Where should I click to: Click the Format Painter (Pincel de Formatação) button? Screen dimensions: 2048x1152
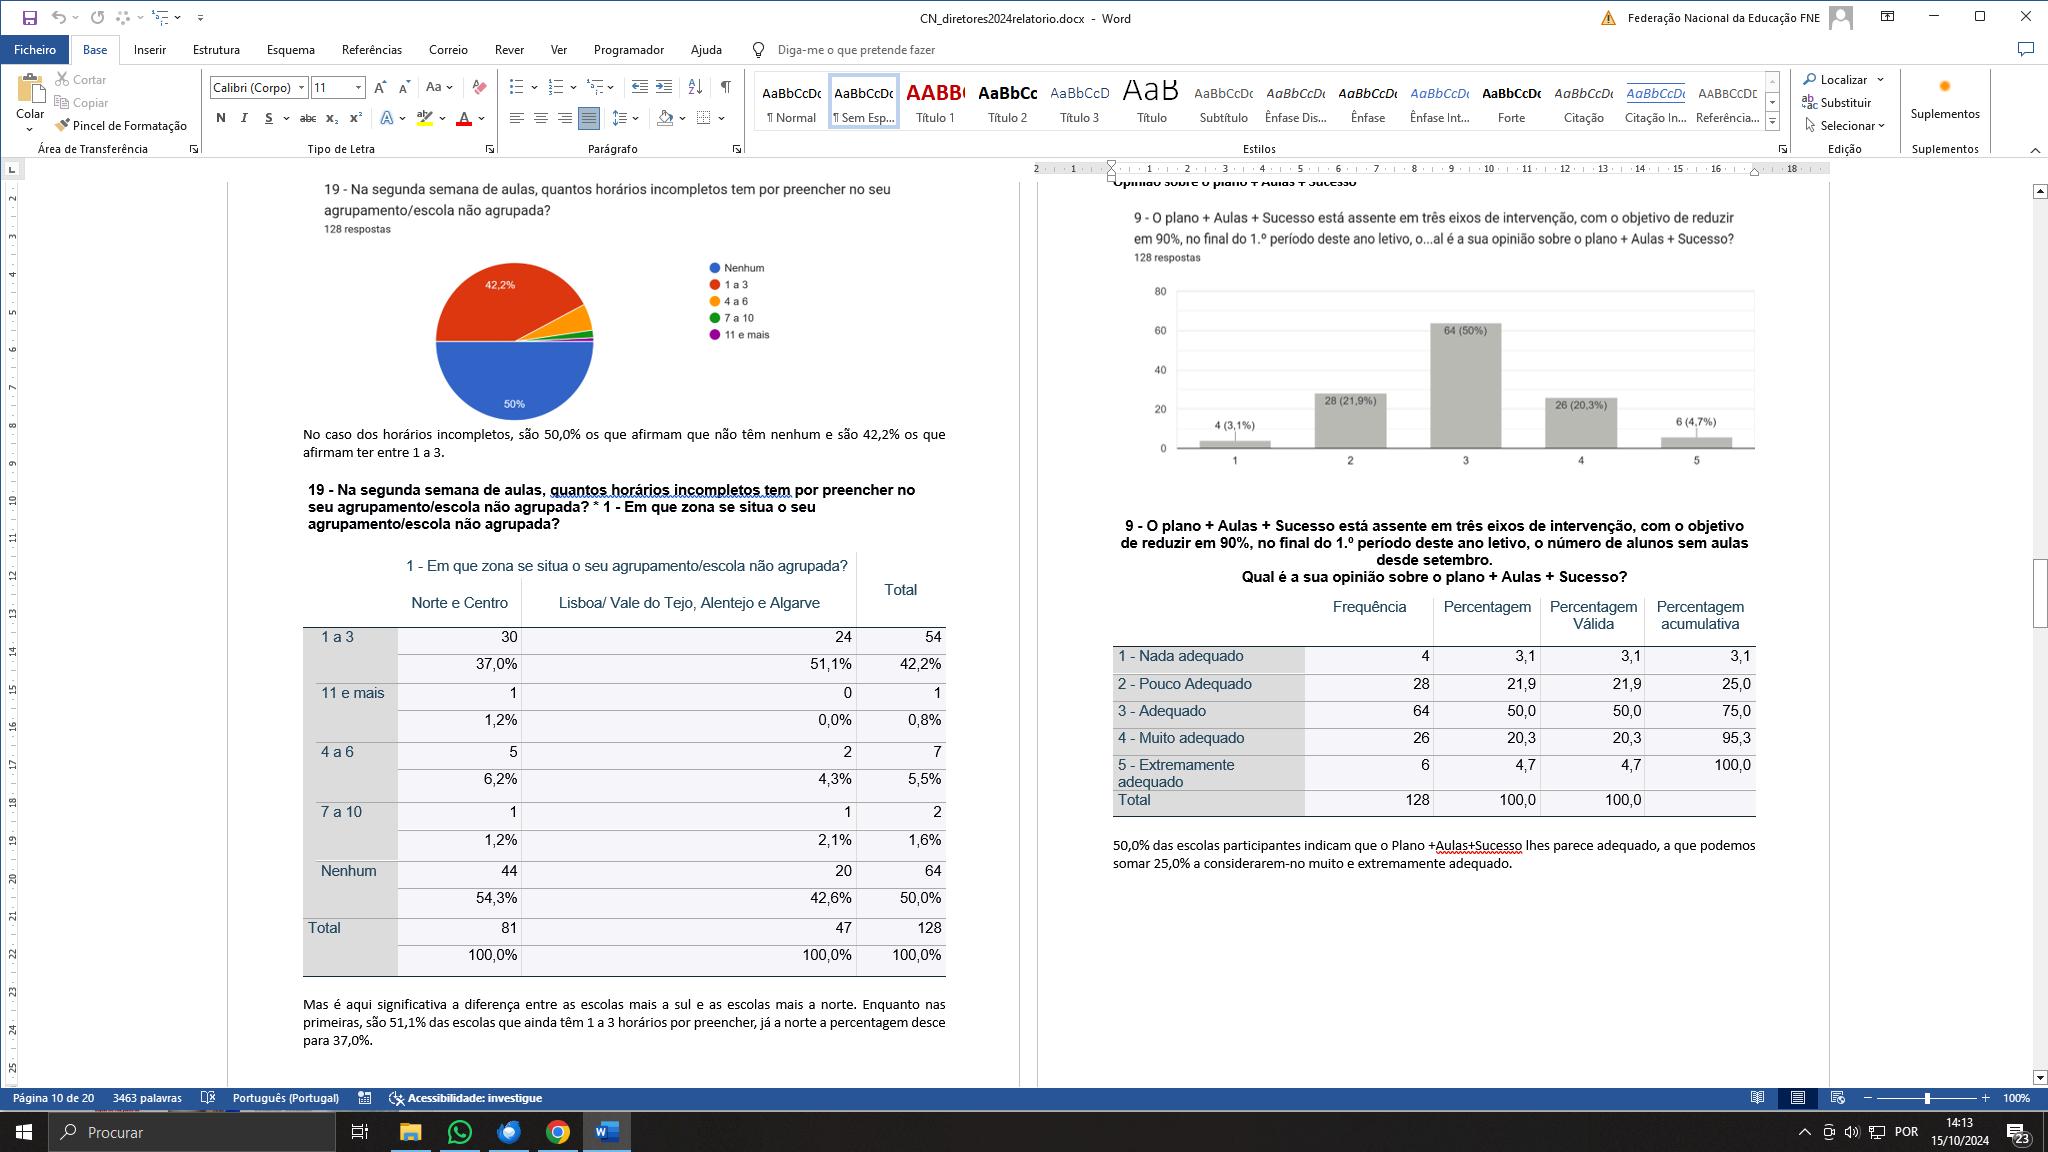(x=121, y=125)
